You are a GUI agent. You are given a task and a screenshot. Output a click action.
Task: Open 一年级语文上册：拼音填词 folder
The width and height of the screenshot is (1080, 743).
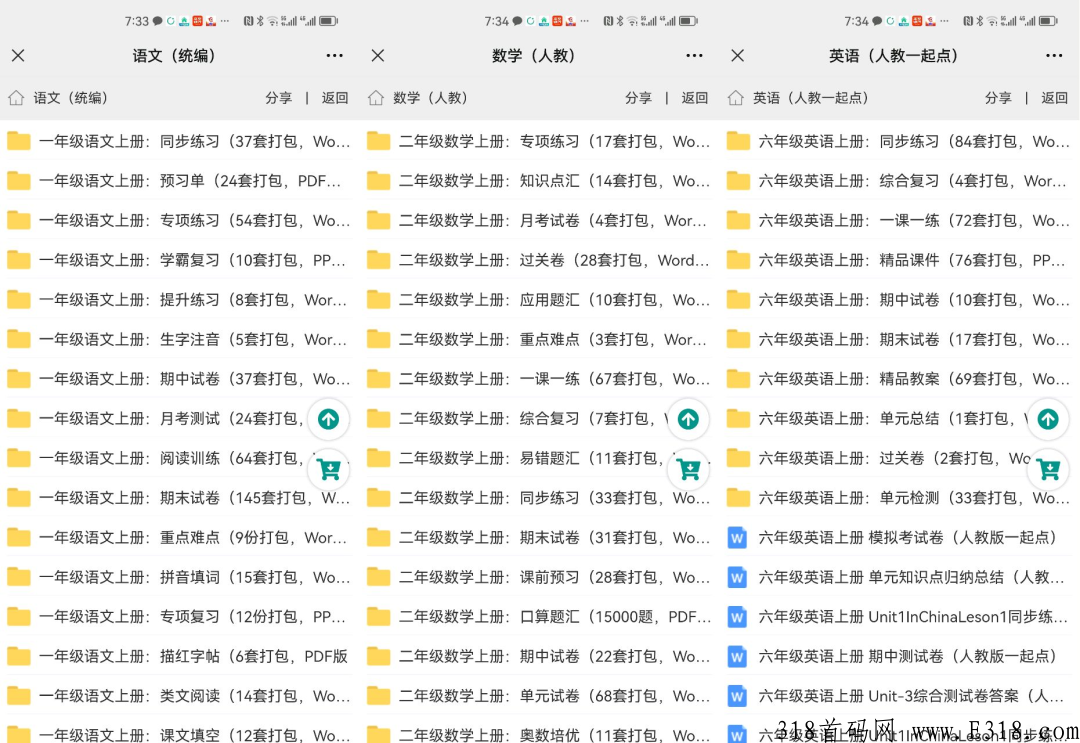[x=180, y=577]
